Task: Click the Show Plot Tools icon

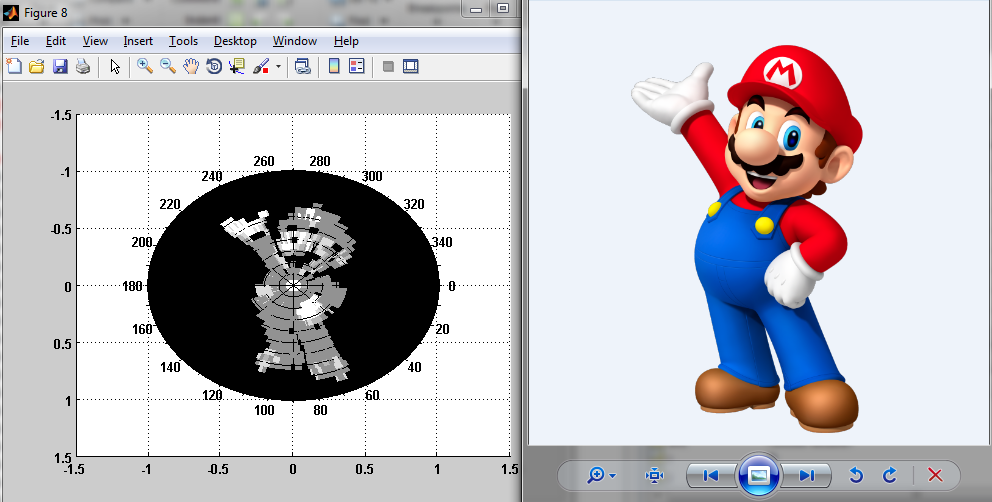Action: pyautogui.click(x=411, y=66)
